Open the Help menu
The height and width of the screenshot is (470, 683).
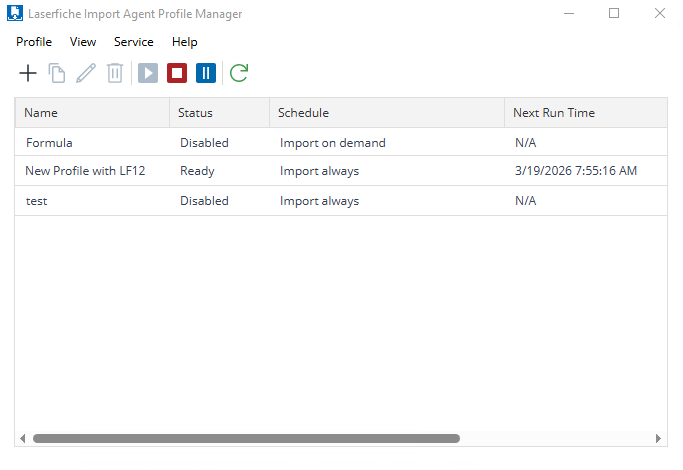pos(185,42)
